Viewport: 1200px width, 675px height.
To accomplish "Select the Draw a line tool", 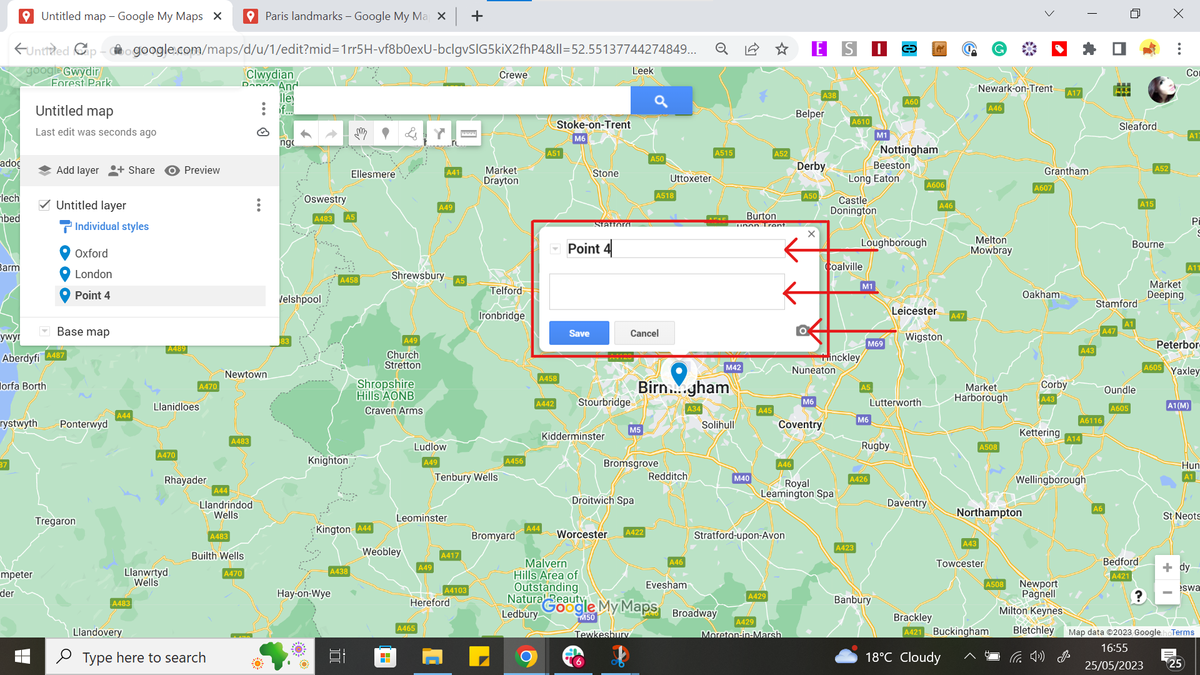I will point(412,133).
